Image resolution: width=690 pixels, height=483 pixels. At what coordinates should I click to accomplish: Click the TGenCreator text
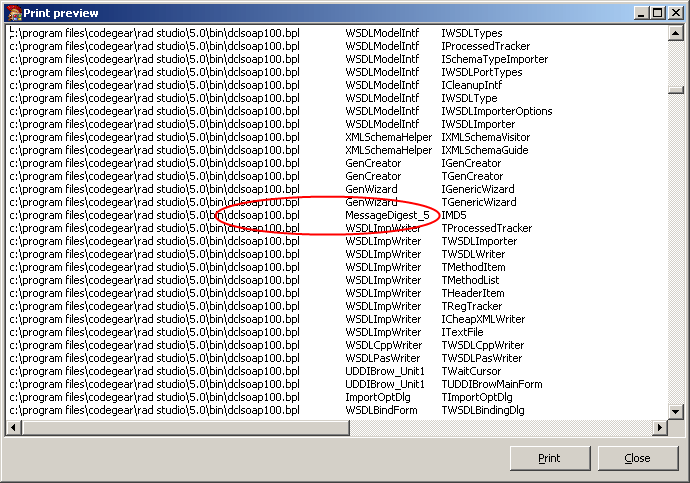(472, 176)
